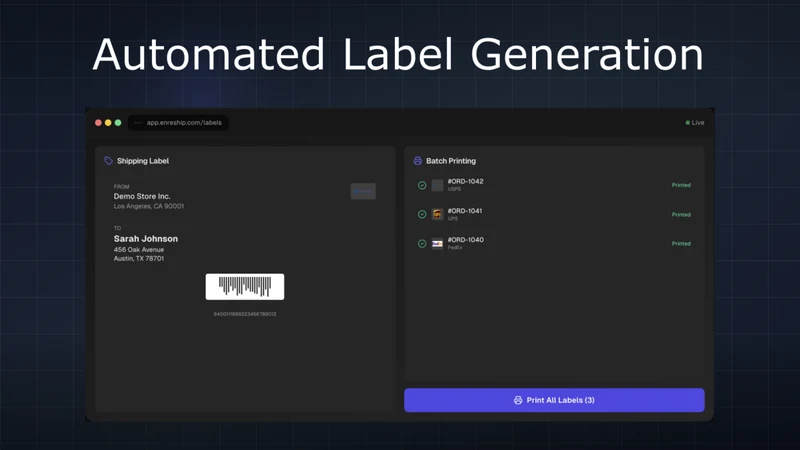Screen dimensions: 800x450
Task: Click the red close window dot
Action: tap(98, 122)
